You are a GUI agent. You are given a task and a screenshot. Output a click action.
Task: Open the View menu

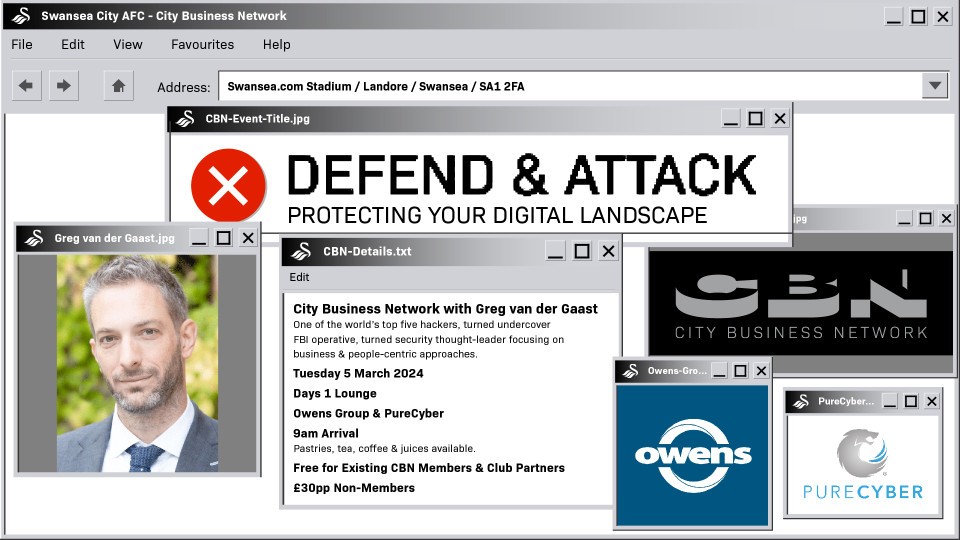[128, 44]
